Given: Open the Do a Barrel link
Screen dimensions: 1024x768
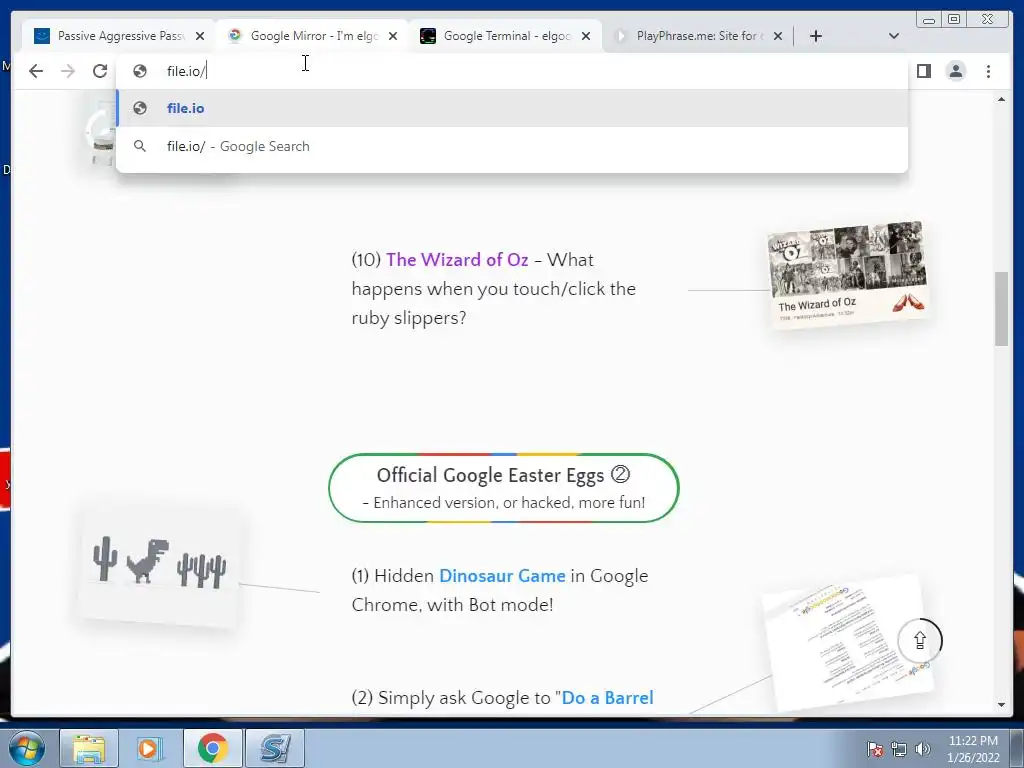Looking at the screenshot, I should point(607,697).
